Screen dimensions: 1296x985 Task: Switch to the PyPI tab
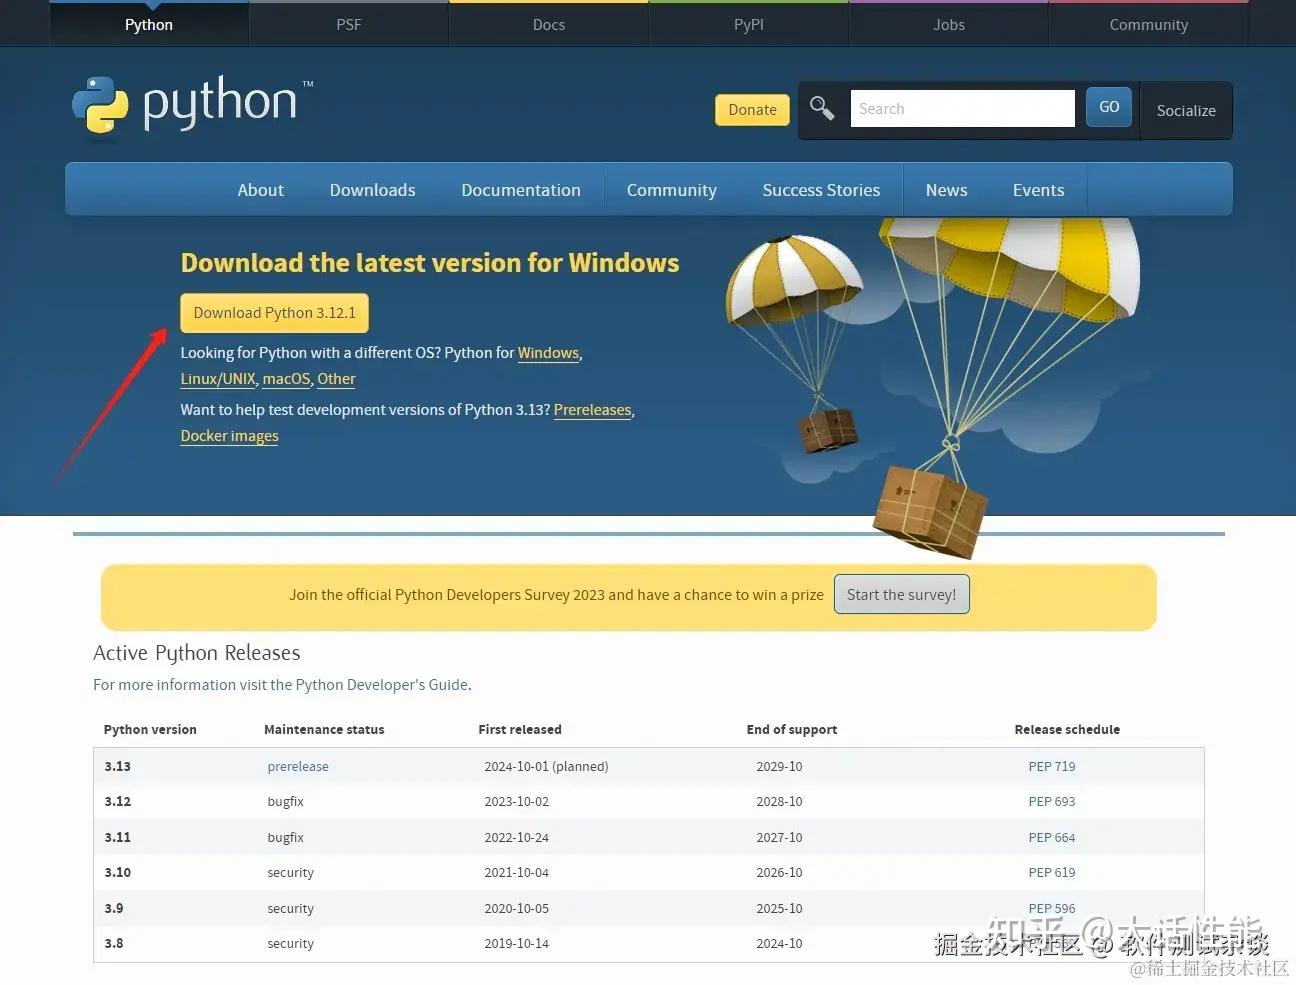click(748, 24)
